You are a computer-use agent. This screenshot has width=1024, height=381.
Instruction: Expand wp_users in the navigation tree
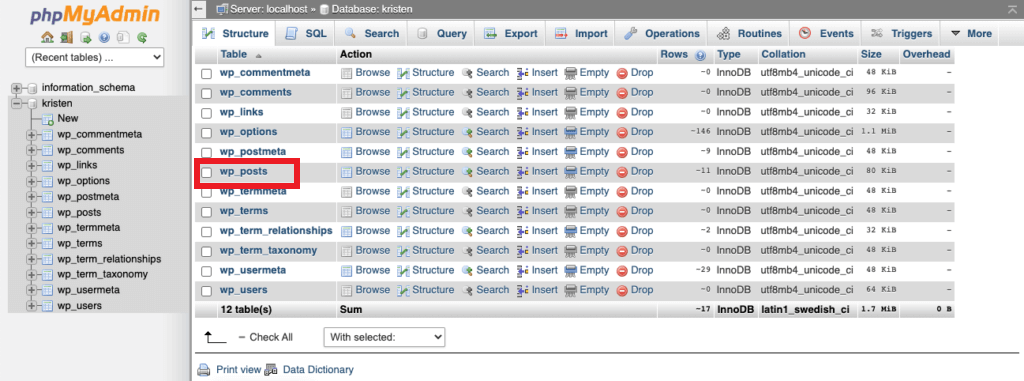[x=31, y=306]
